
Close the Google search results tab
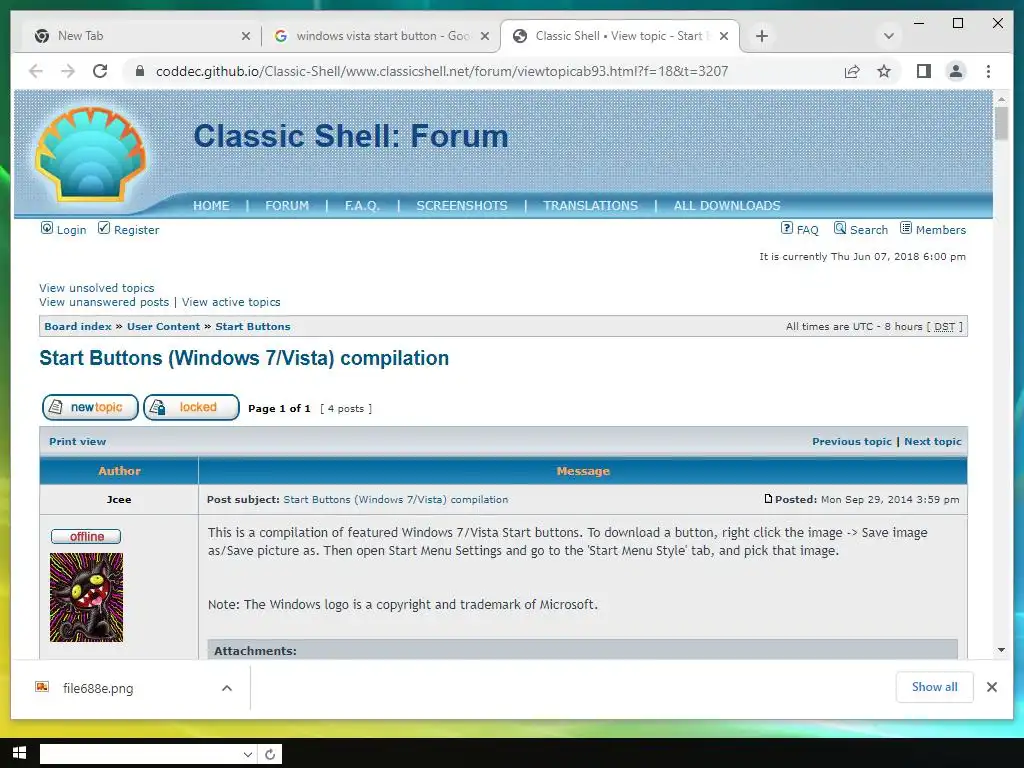(485, 36)
